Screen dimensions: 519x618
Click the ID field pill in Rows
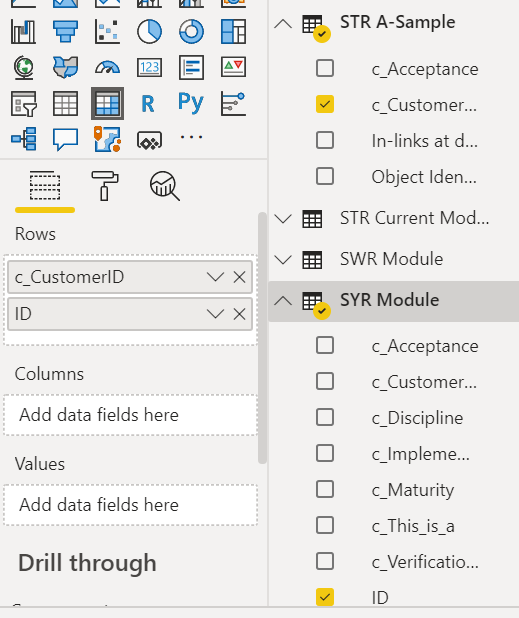[130, 314]
